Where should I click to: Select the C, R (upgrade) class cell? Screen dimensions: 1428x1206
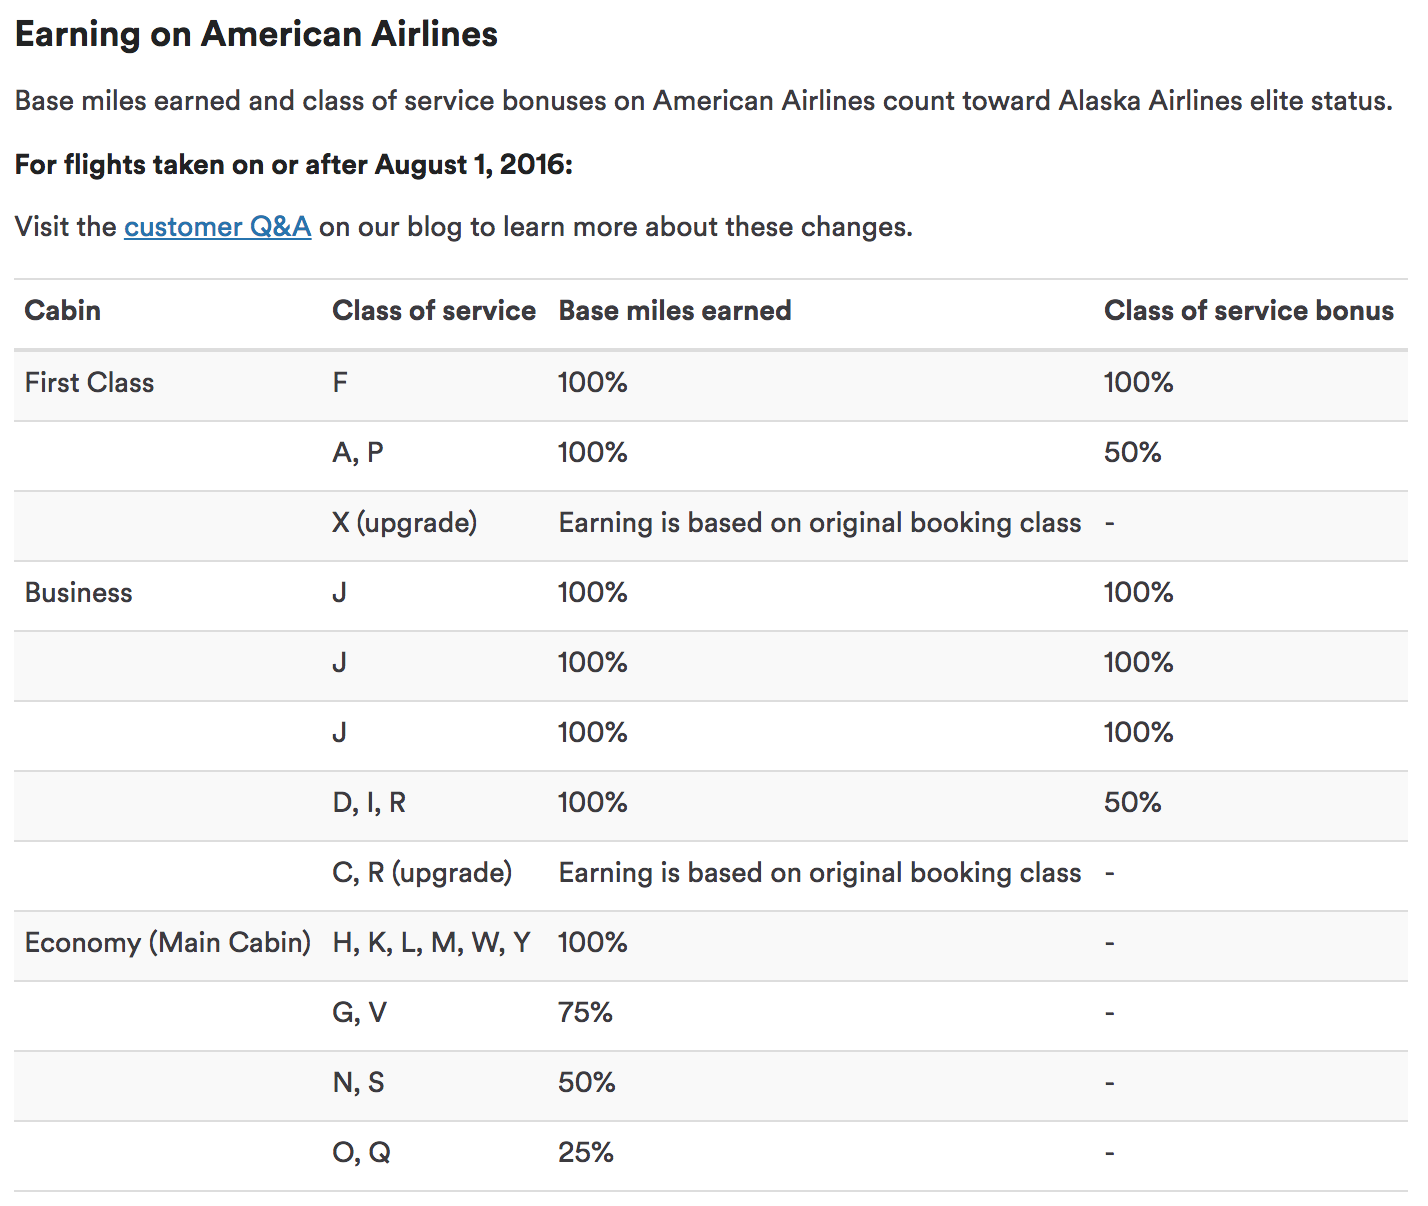(x=421, y=873)
